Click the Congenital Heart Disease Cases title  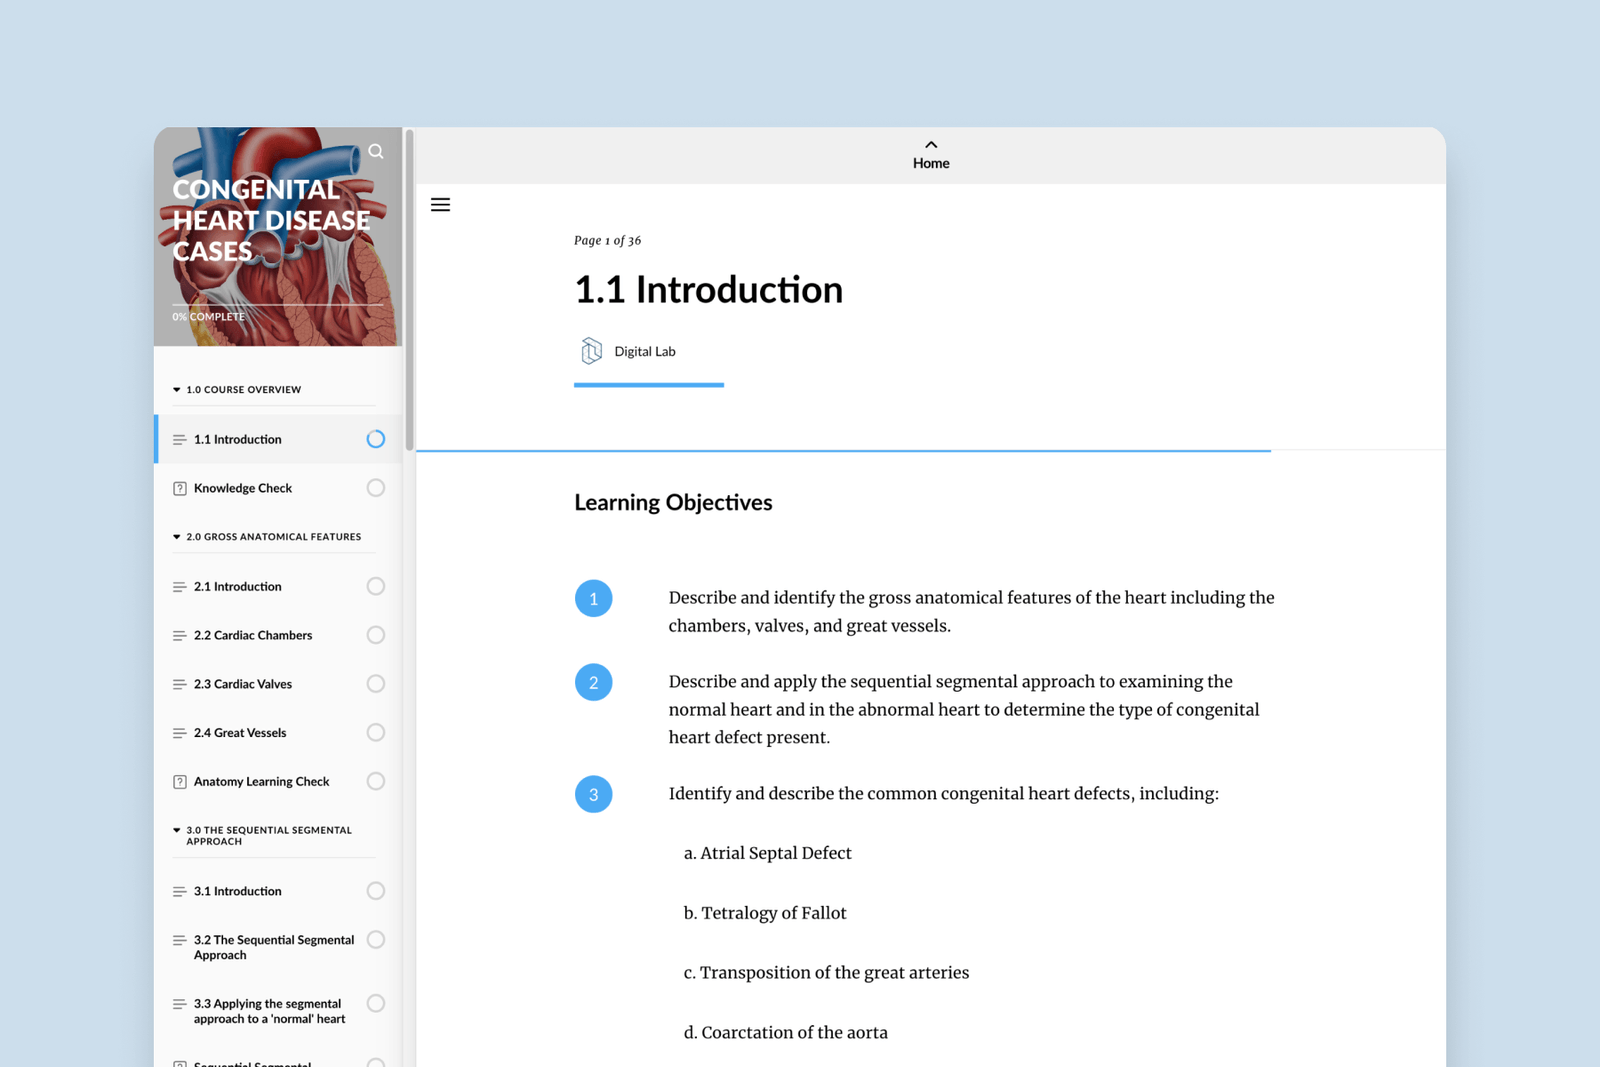tap(271, 220)
